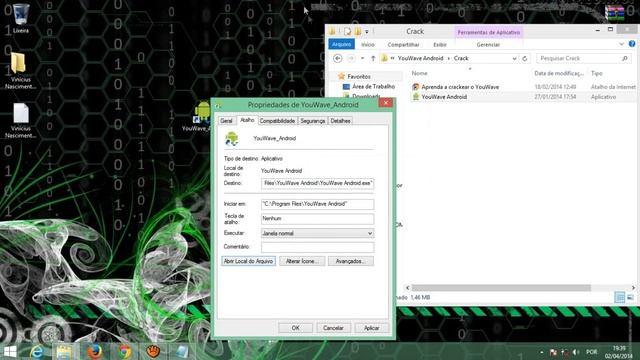Go back in Crack explorer window
Screen dimensions: 640x360
(338, 58)
